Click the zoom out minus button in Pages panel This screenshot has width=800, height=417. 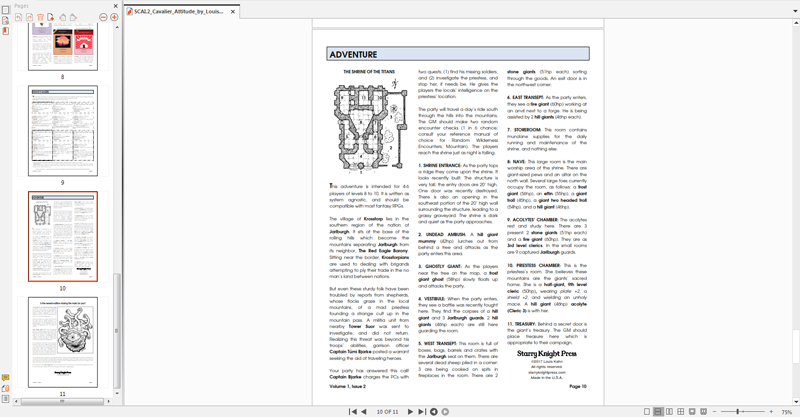tap(104, 17)
